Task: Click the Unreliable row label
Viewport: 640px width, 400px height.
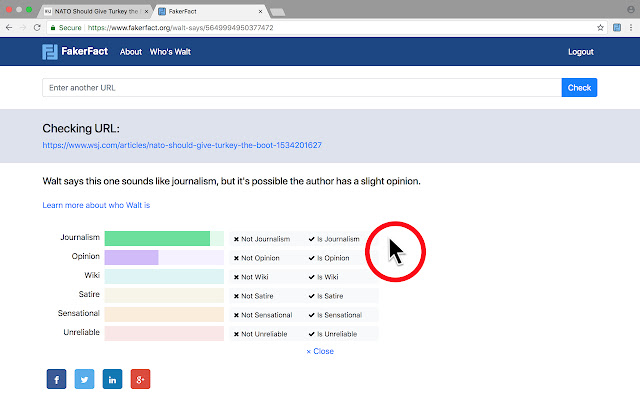Action: point(82,332)
